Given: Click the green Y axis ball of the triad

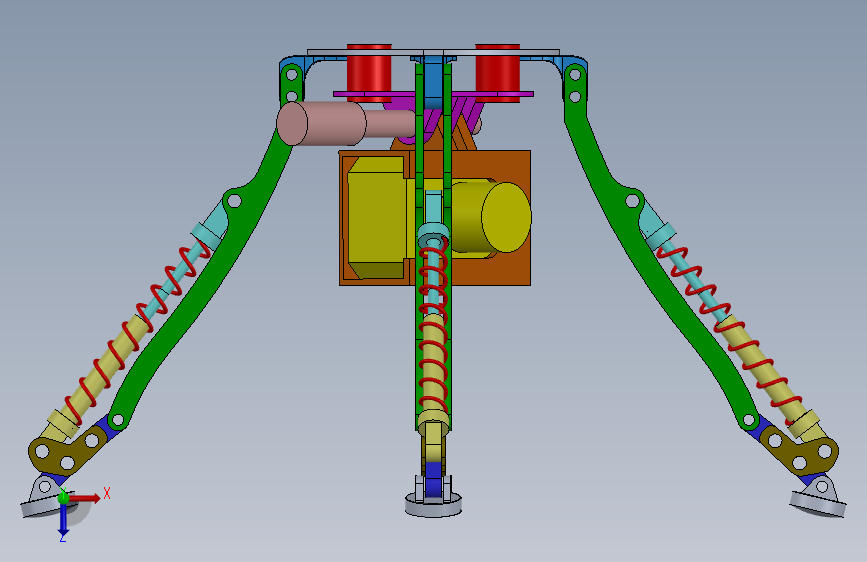Looking at the screenshot, I should 64,497.
